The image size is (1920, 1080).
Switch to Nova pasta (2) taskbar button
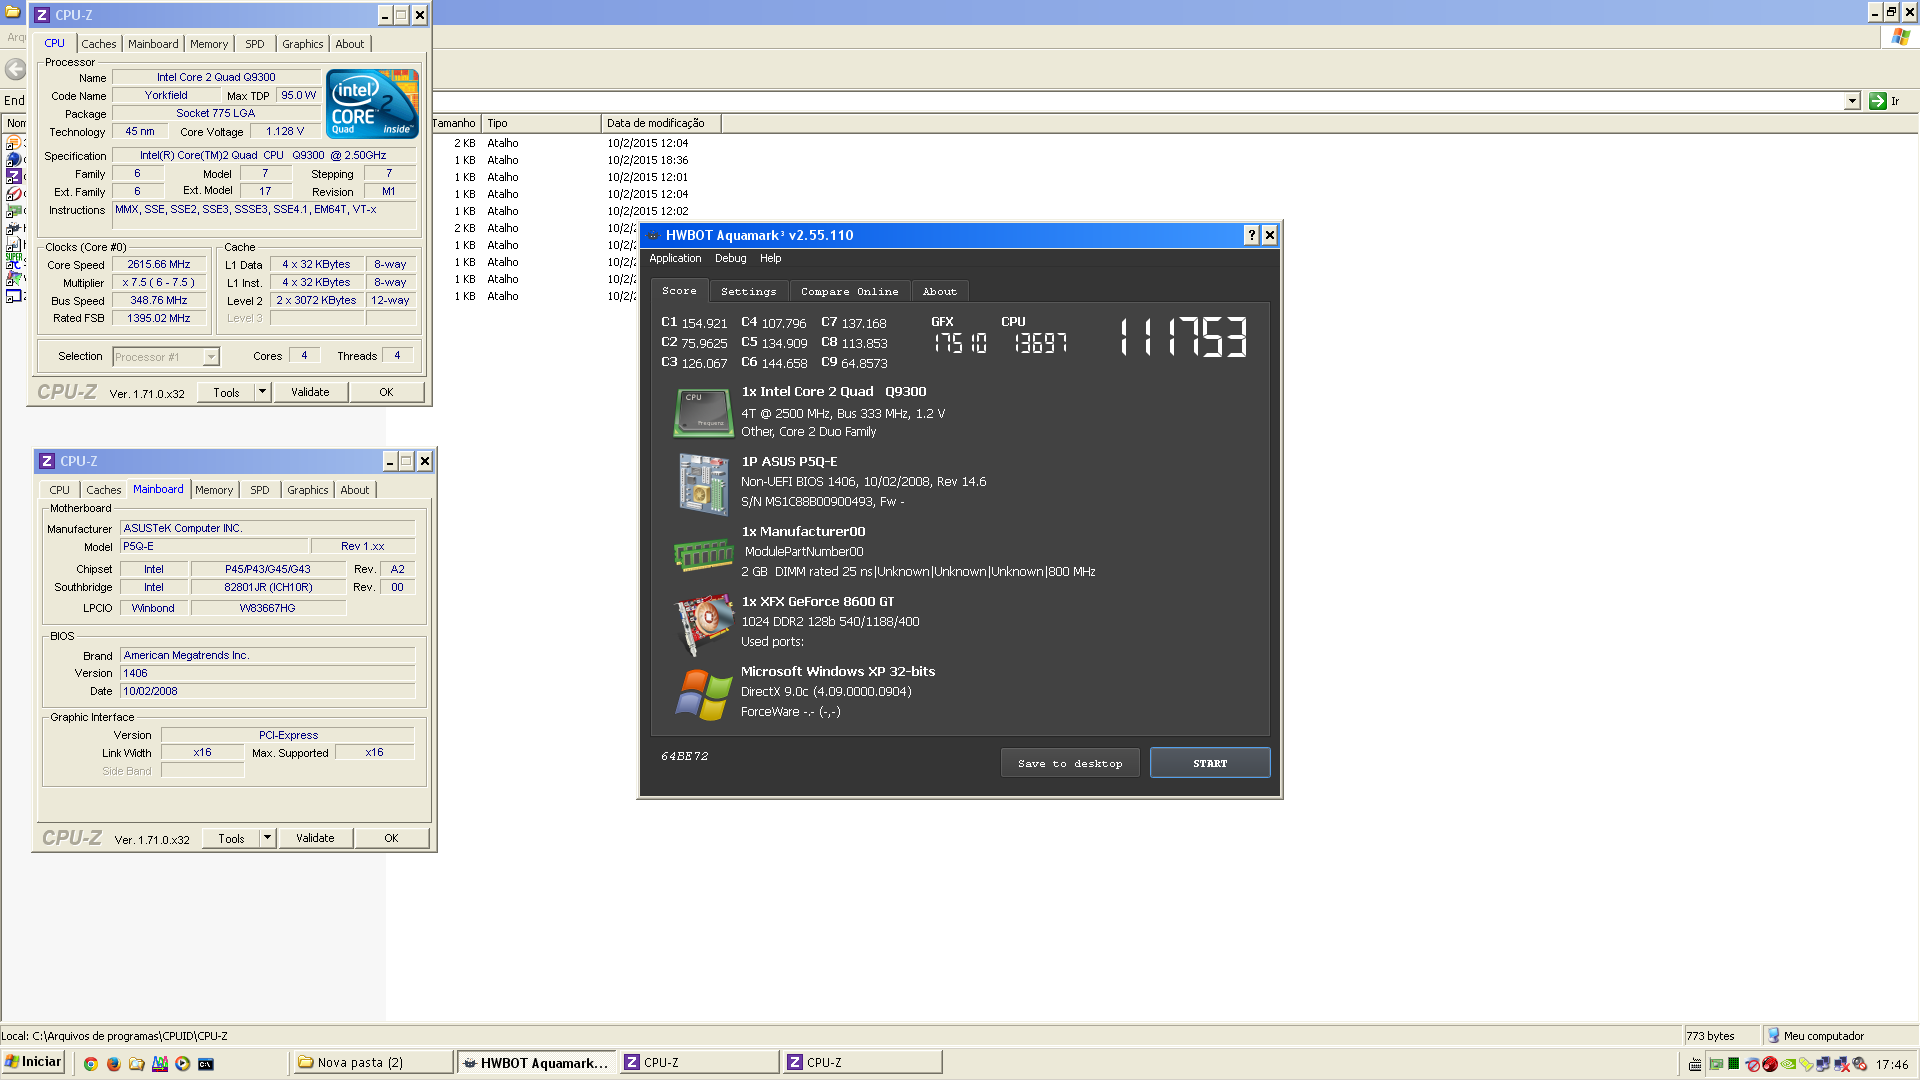coord(372,1062)
